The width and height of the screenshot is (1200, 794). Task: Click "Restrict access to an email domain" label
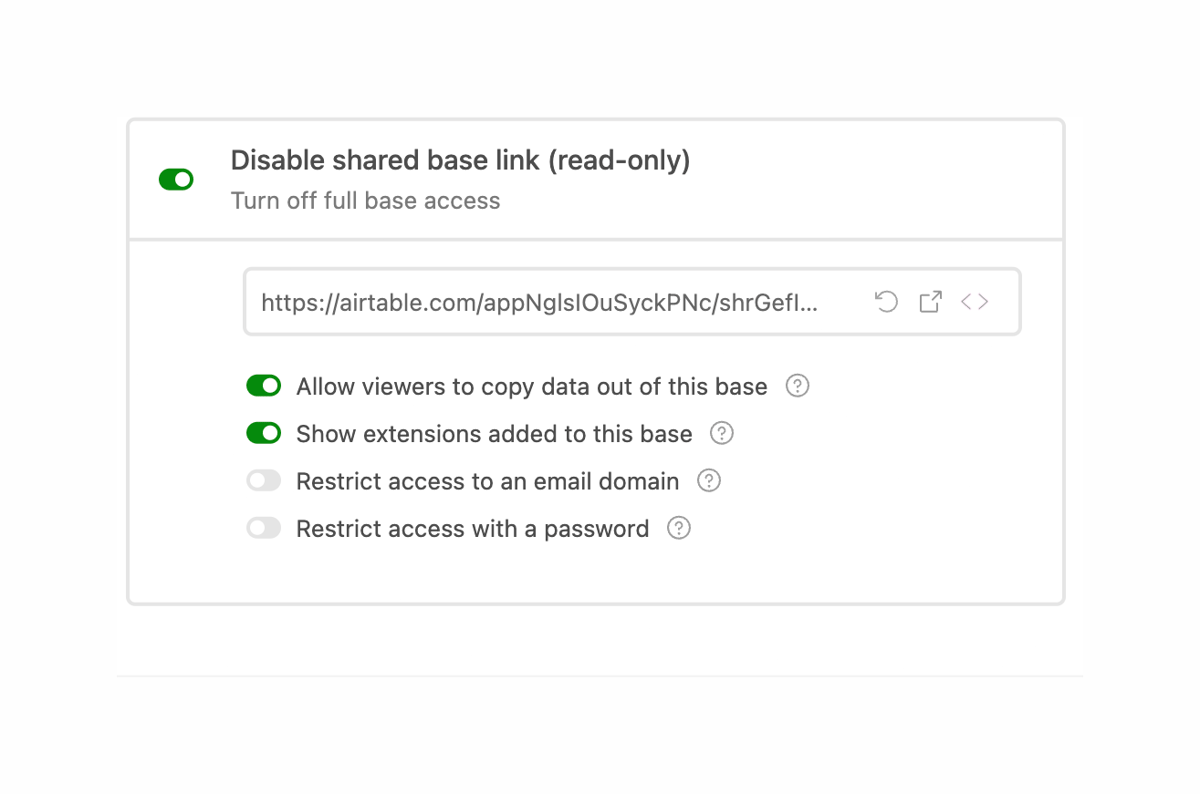485,481
